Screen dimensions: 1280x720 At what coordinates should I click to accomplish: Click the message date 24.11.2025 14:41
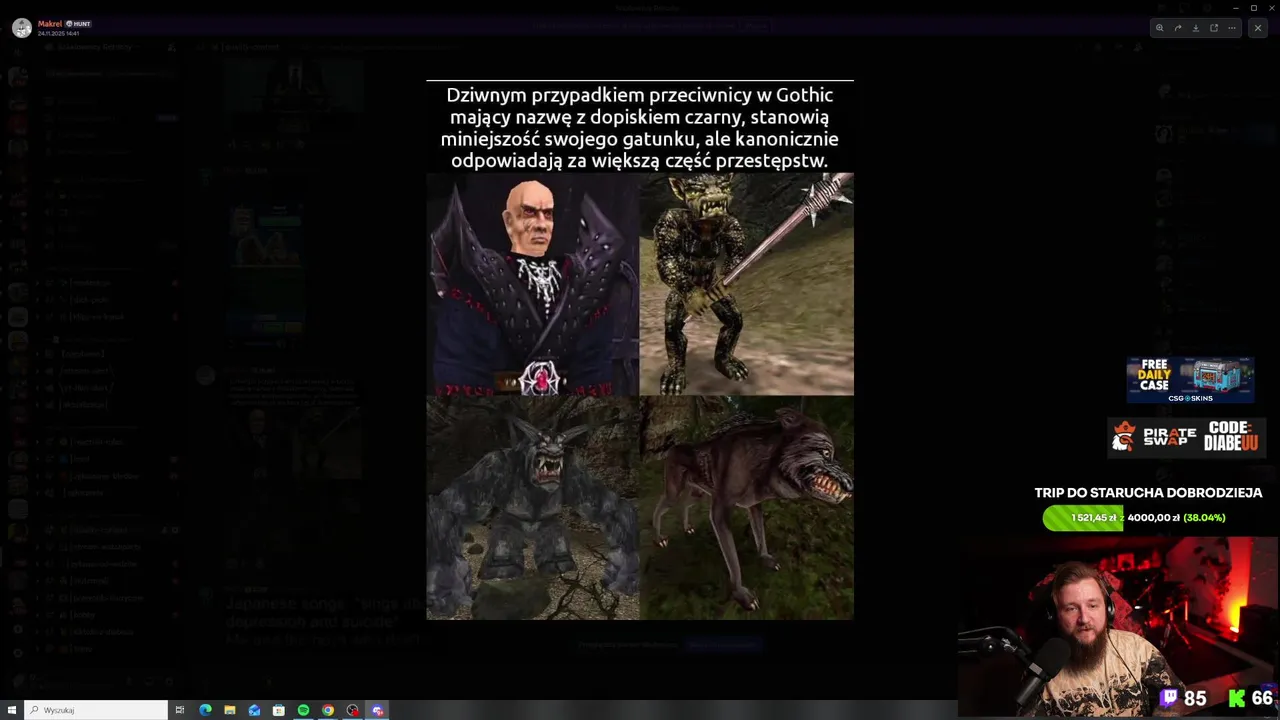tap(58, 33)
